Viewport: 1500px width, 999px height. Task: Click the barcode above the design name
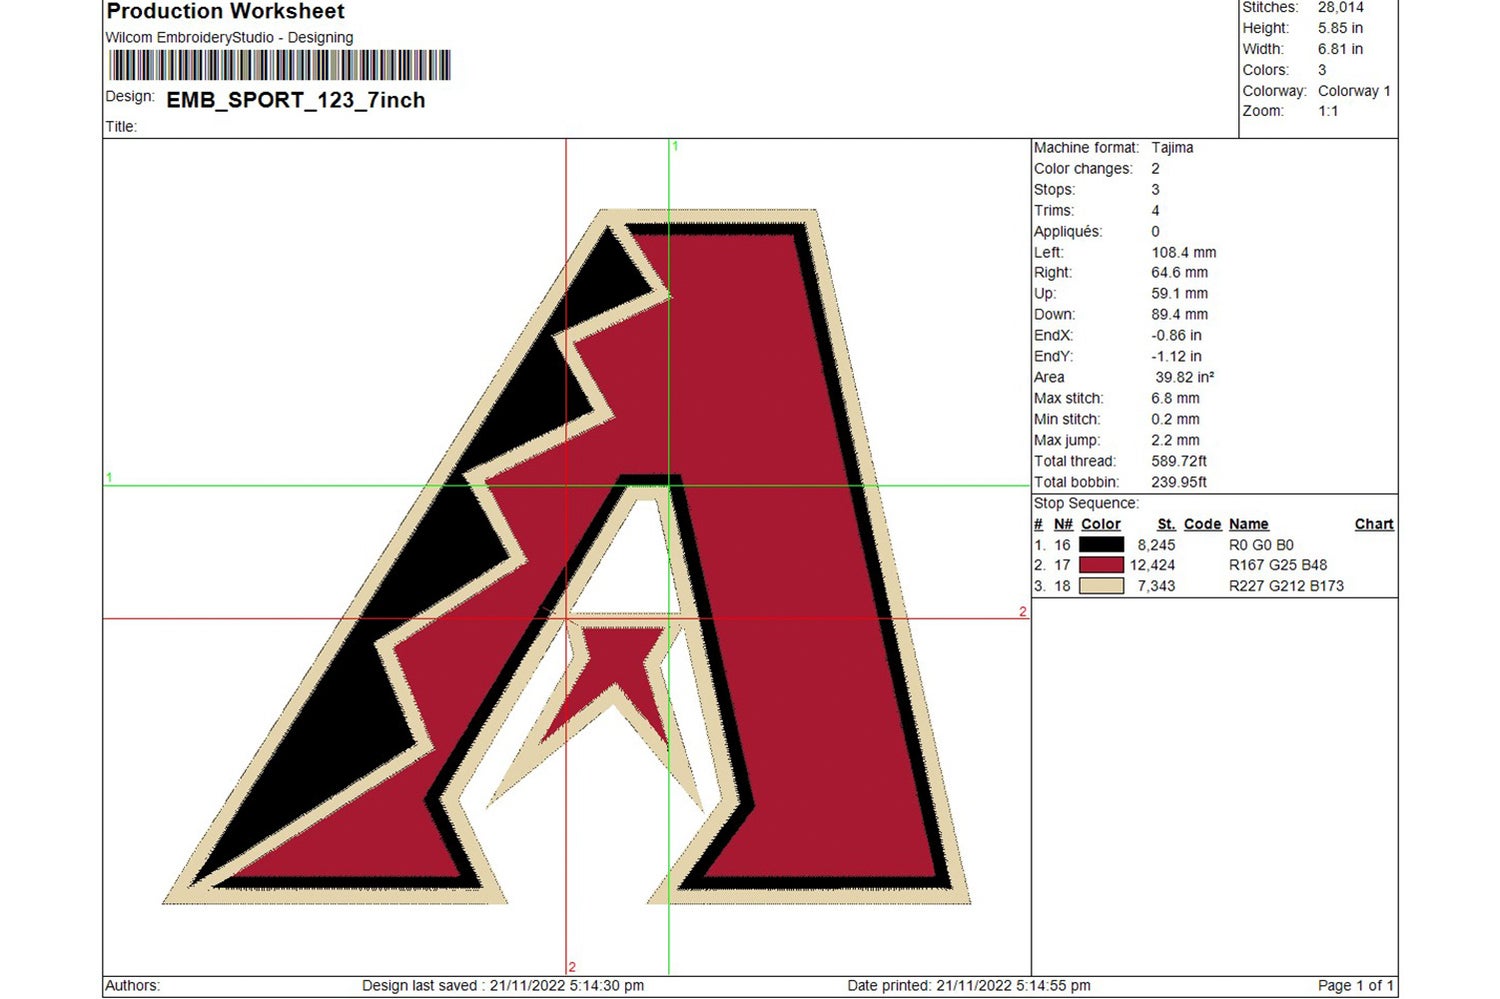278,64
